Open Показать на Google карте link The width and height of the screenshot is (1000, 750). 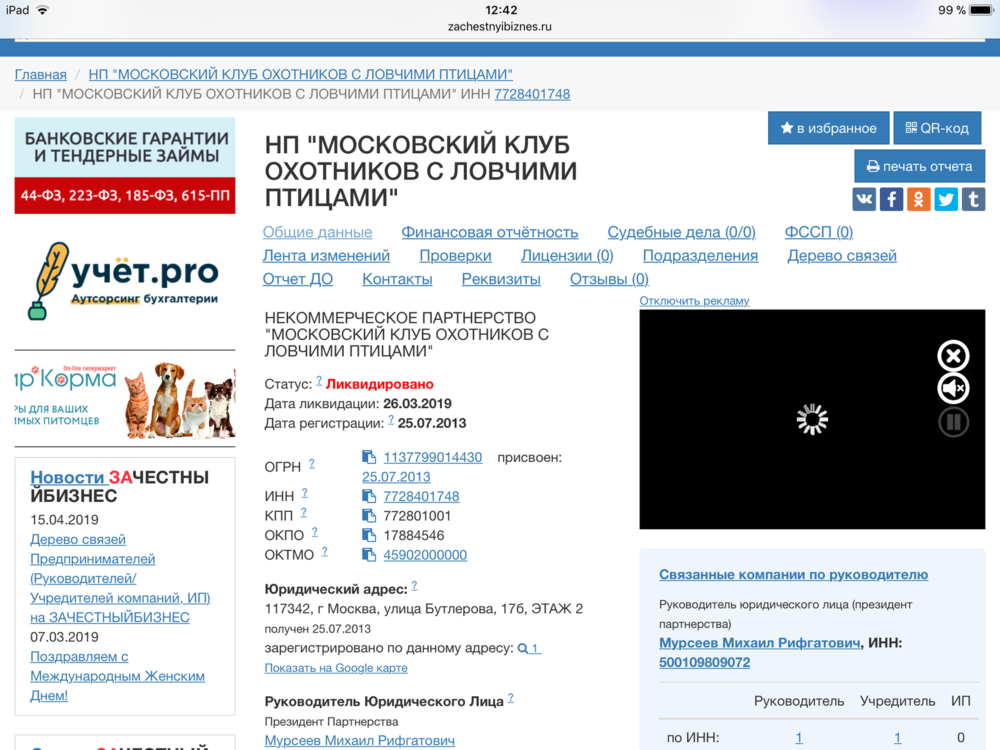(336, 668)
